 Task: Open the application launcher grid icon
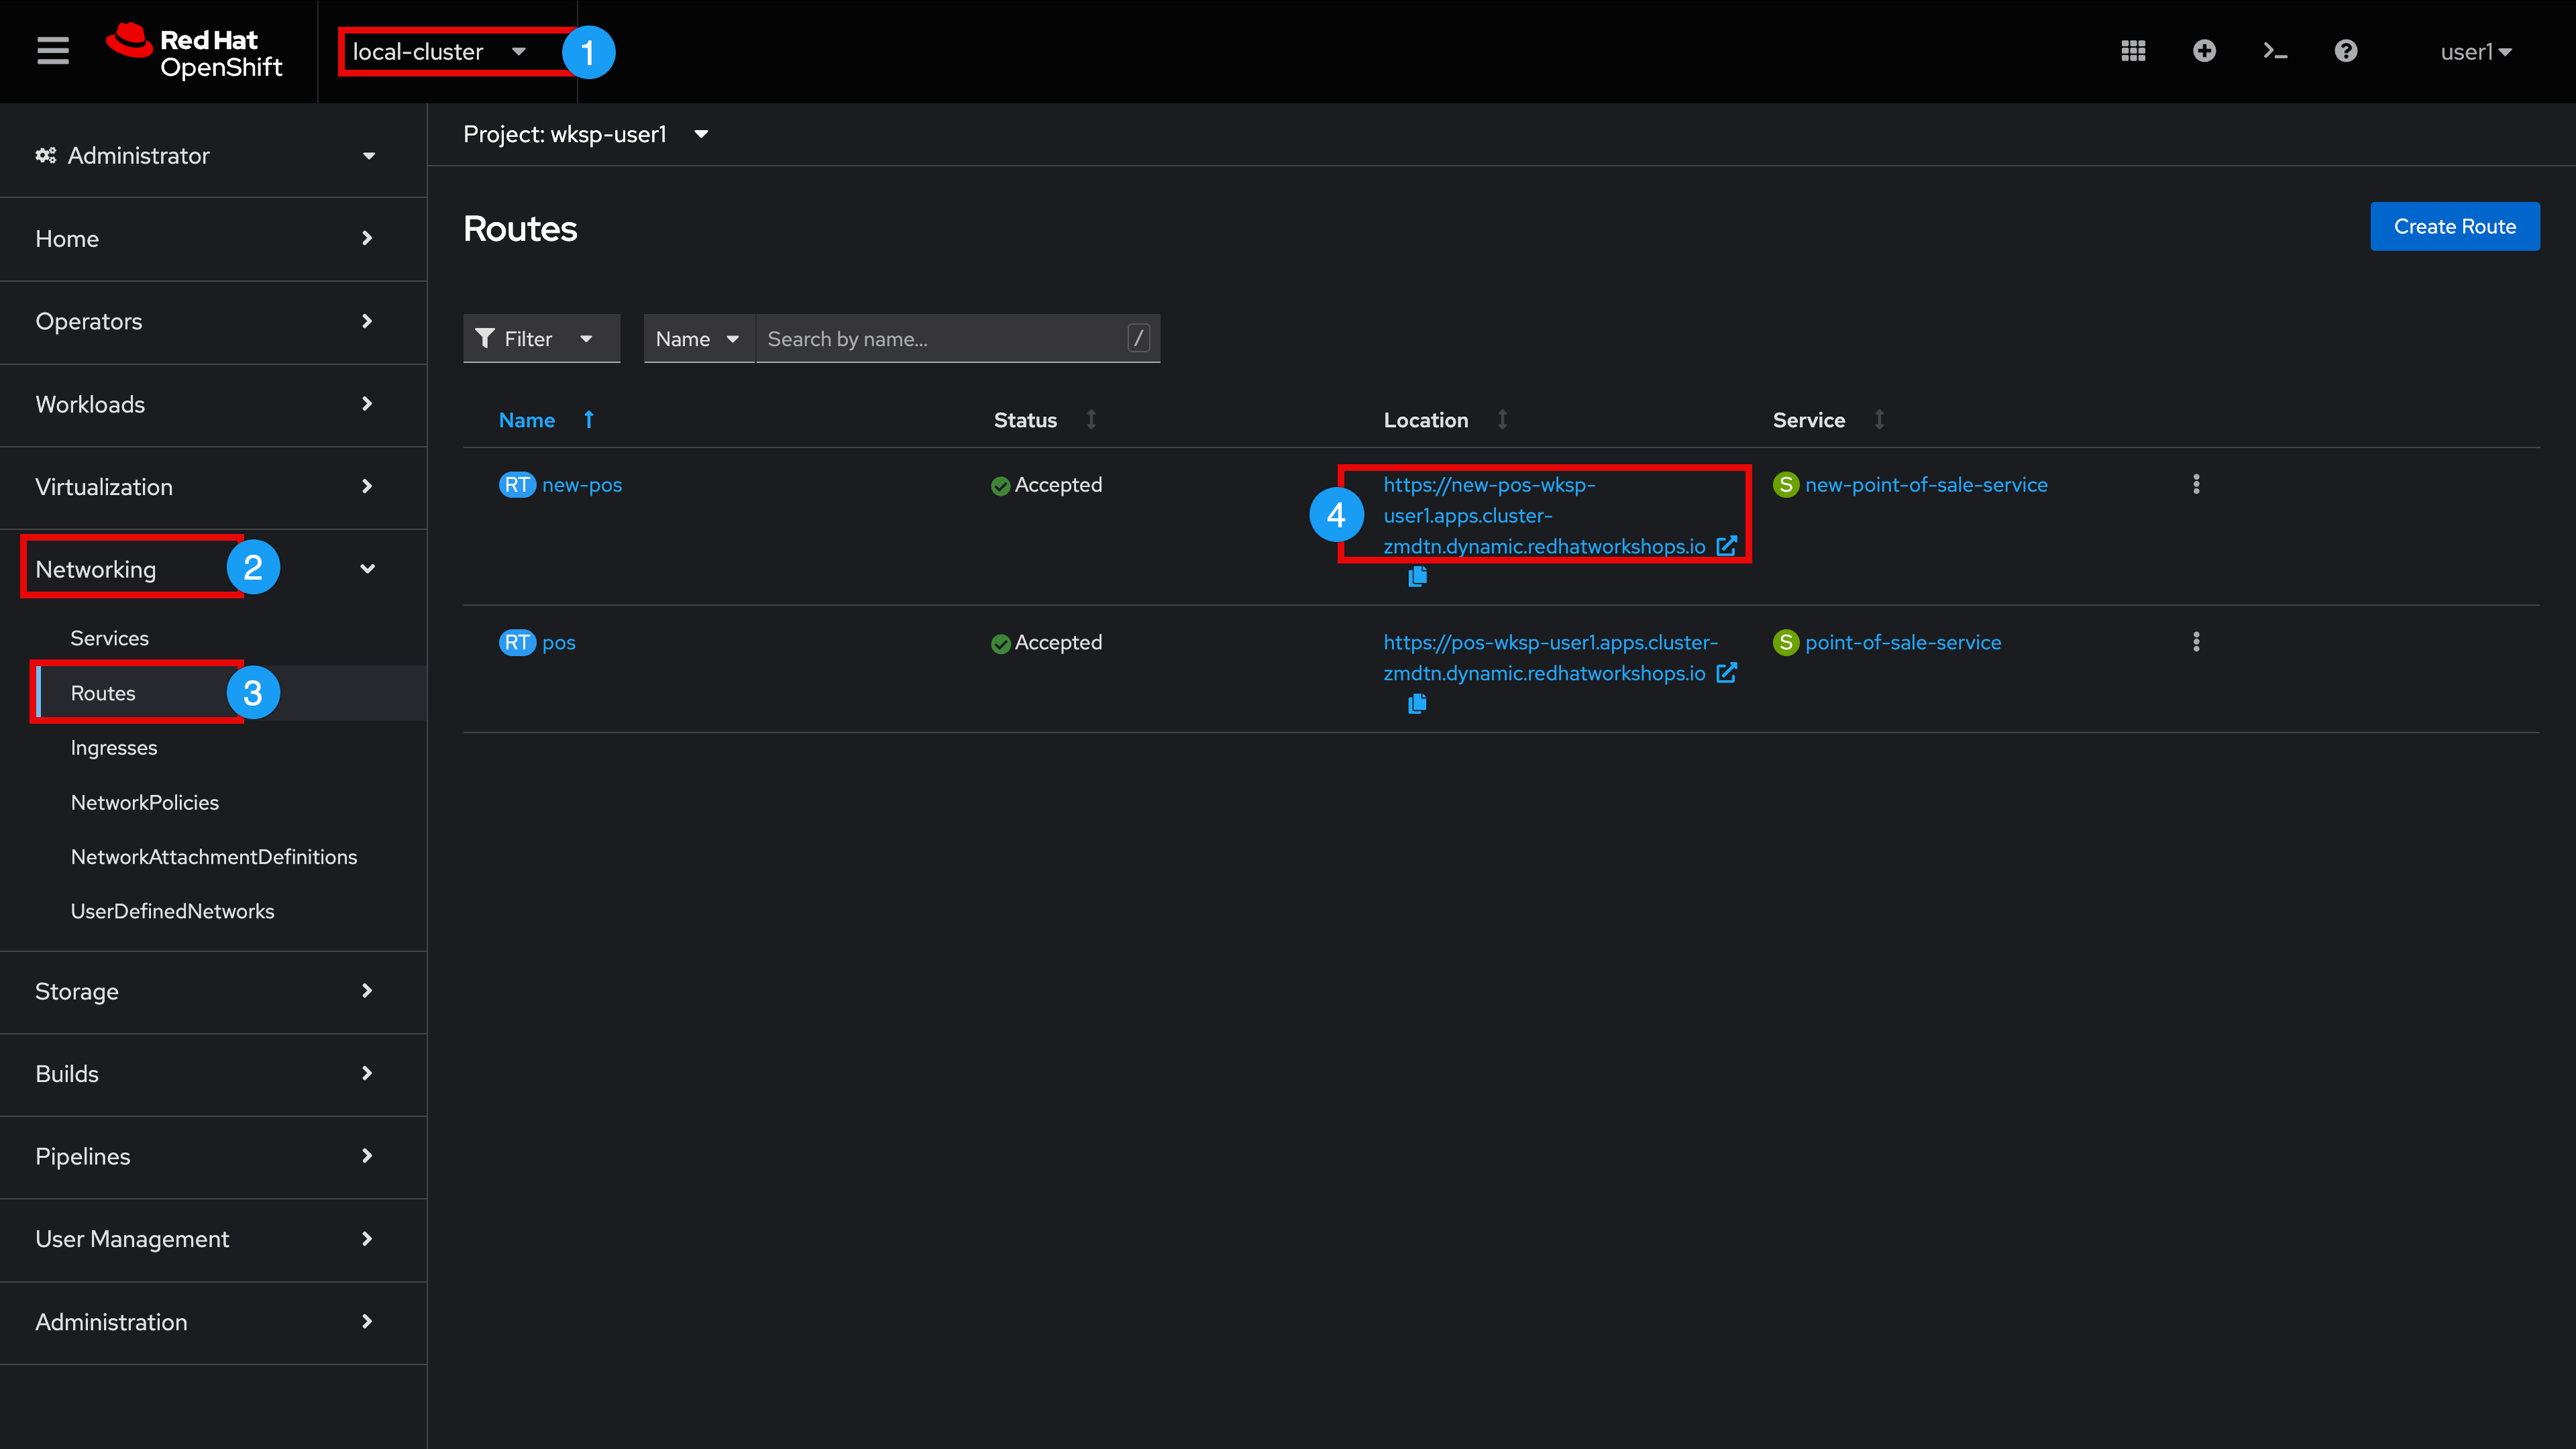[x=2133, y=51]
